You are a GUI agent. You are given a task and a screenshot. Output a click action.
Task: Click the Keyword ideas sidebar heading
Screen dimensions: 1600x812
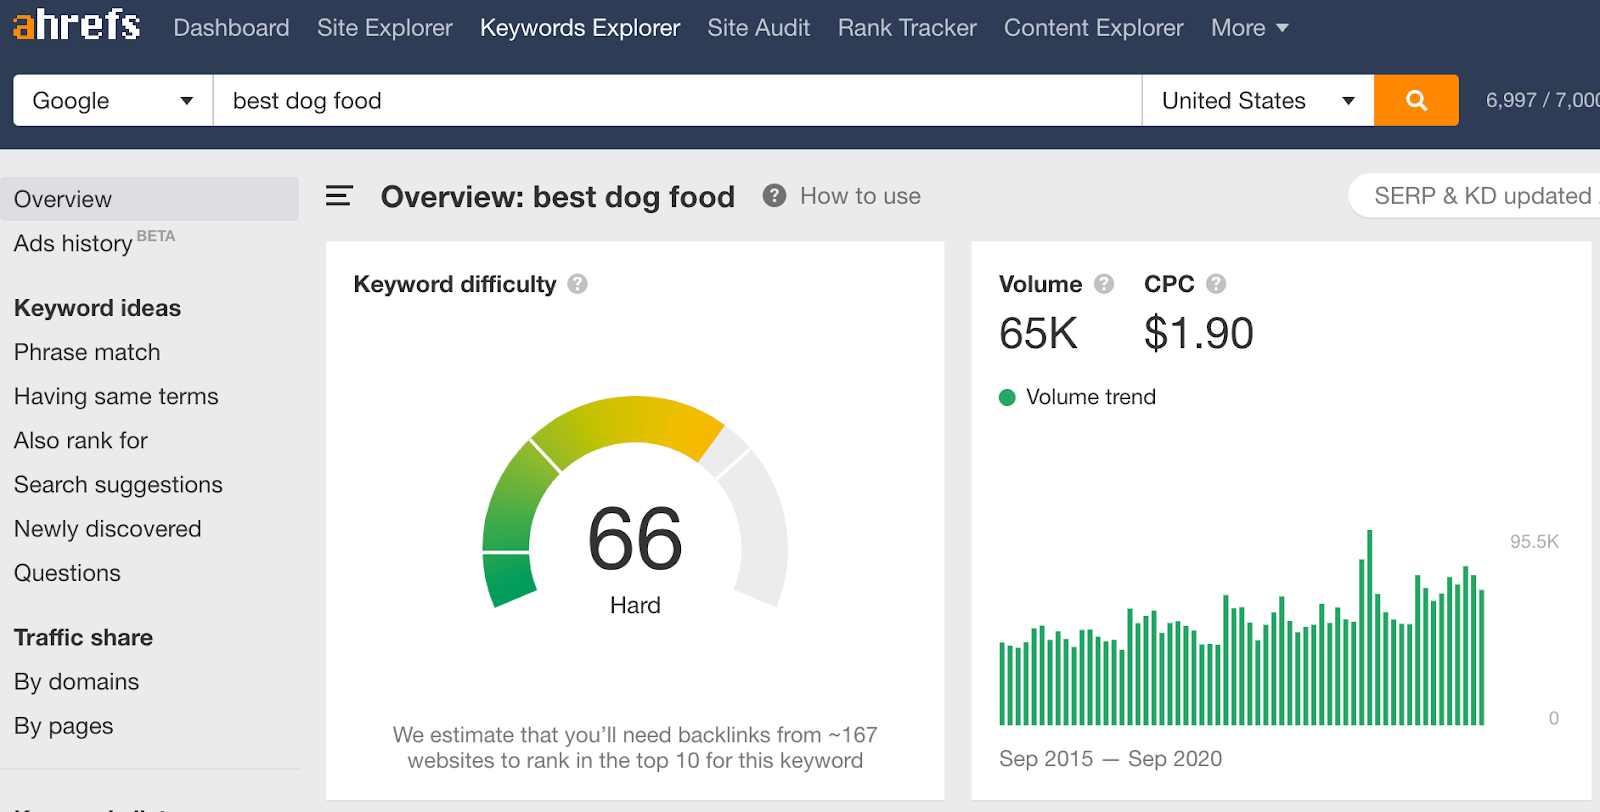98,308
